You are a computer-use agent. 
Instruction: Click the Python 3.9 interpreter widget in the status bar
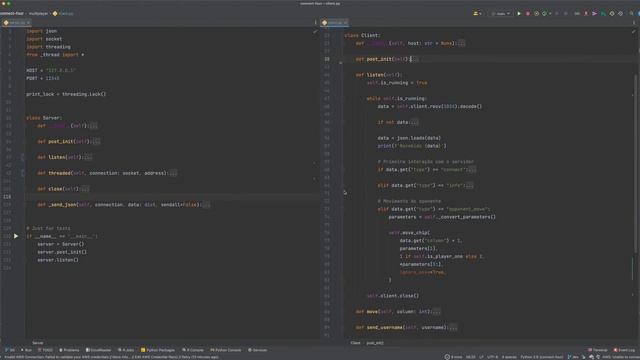(x=542, y=357)
